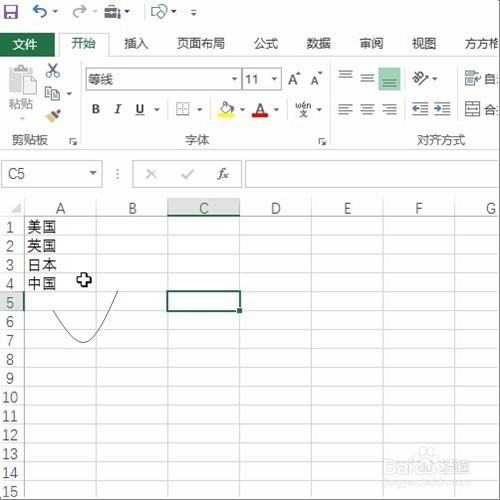Toggle Bold formatting

tap(96, 109)
